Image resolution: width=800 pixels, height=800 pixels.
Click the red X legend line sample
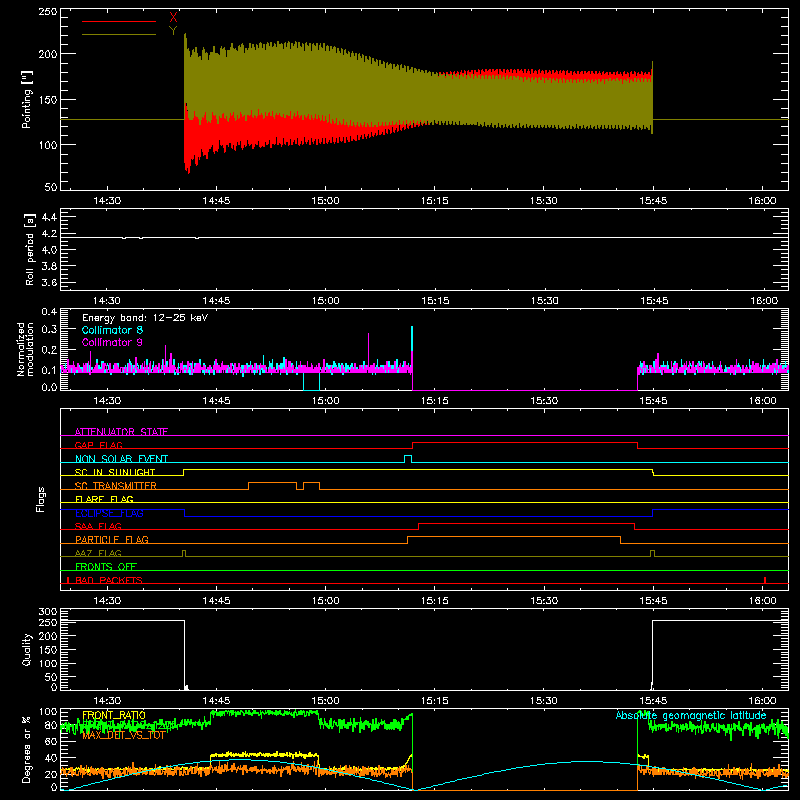pos(118,21)
